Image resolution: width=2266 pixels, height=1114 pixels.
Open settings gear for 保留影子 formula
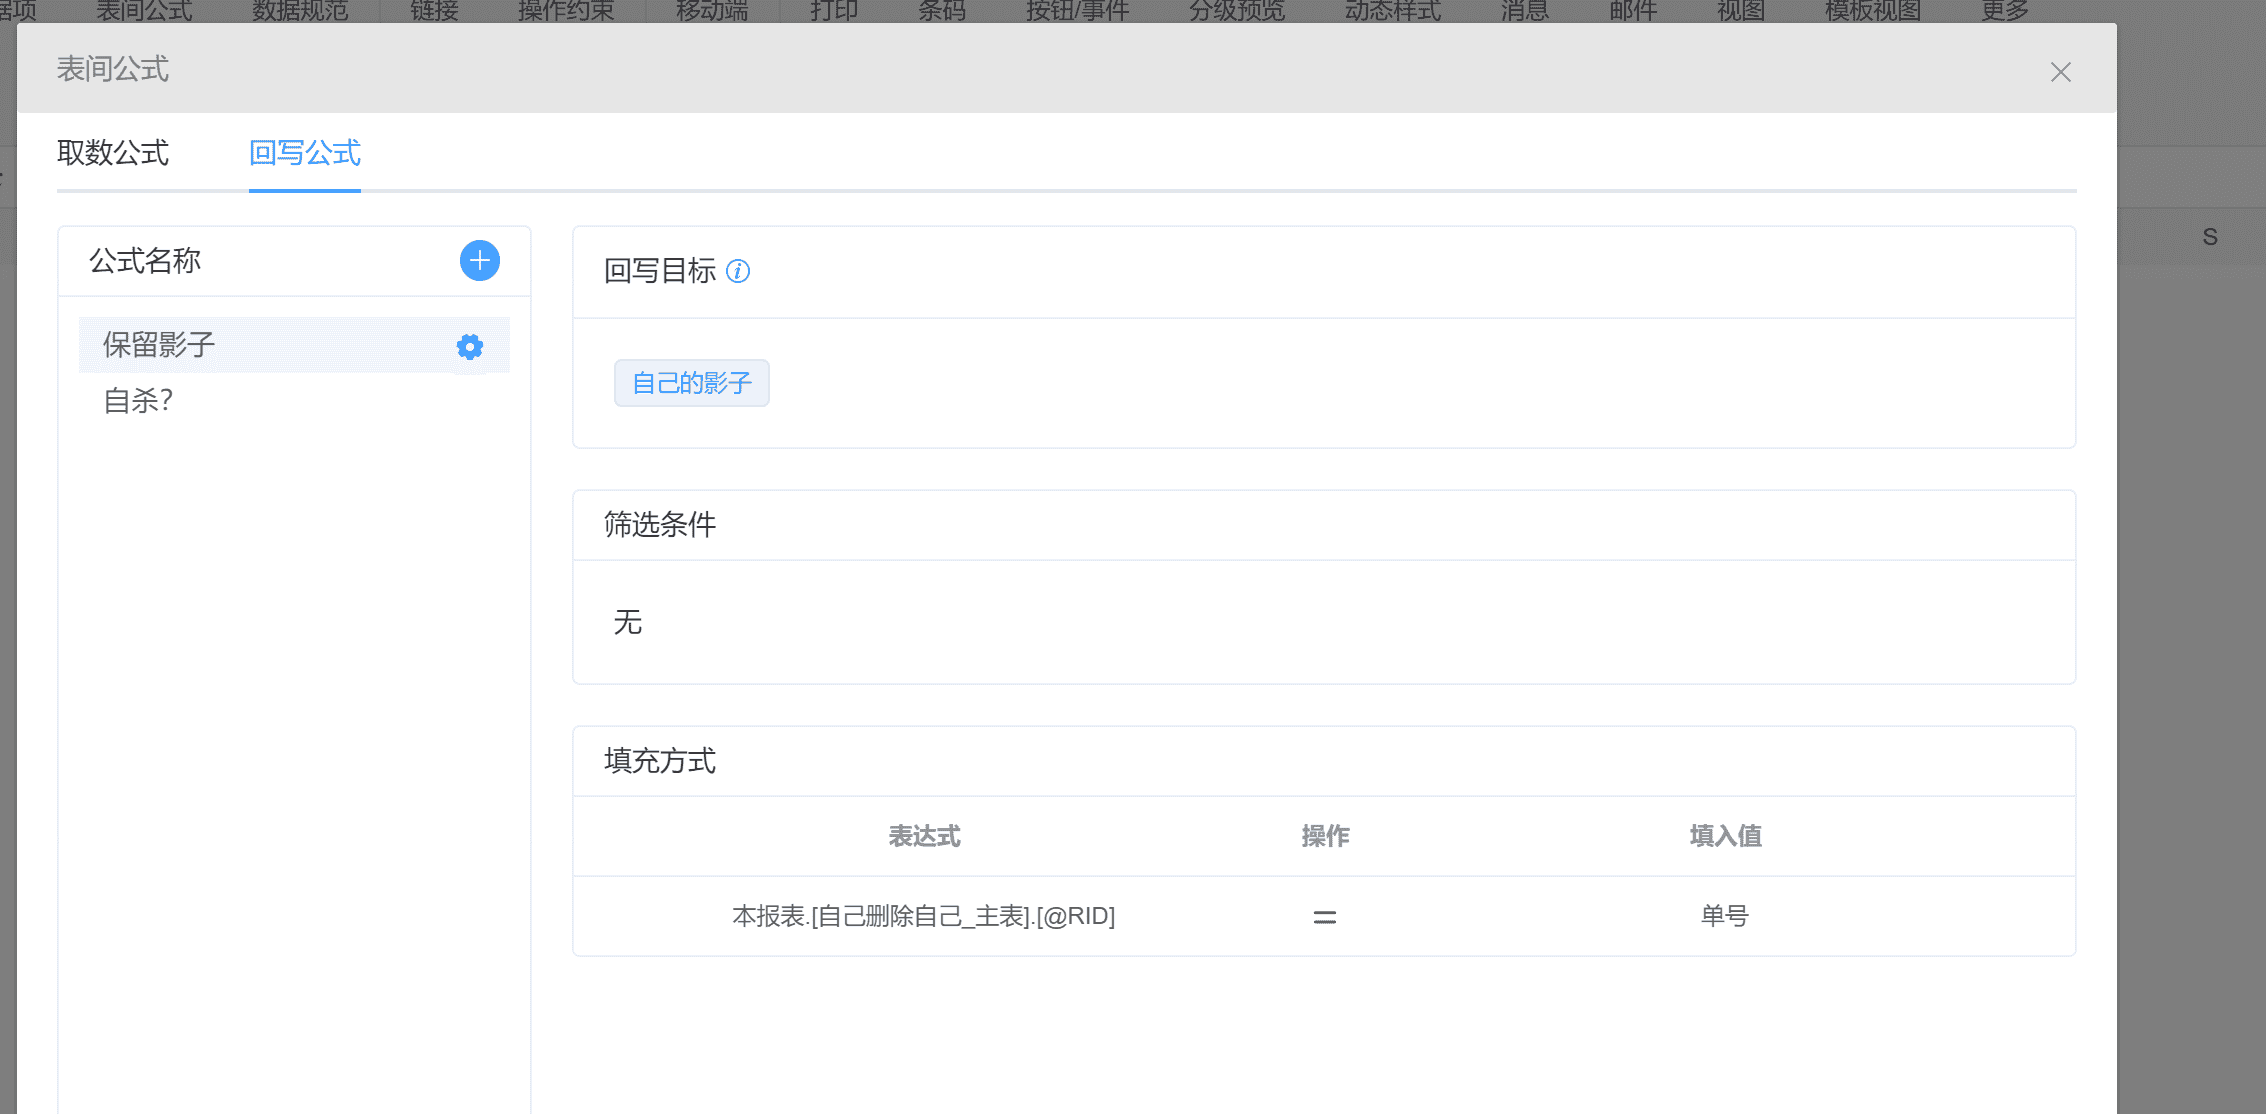pyautogui.click(x=470, y=347)
